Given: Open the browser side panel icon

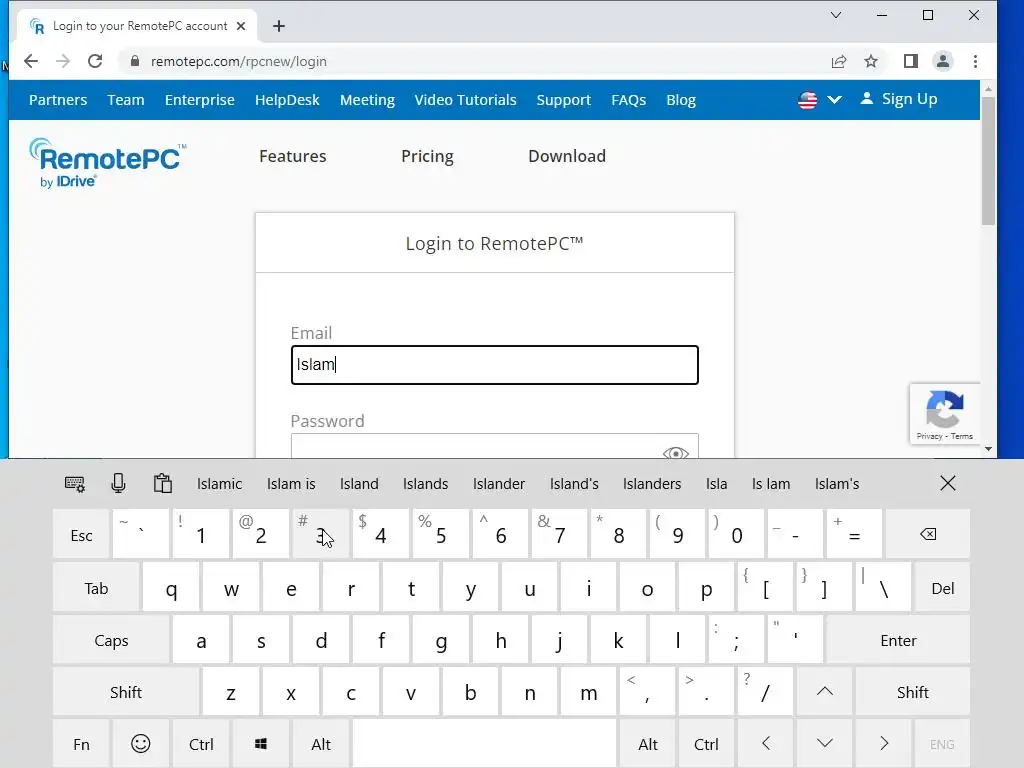Looking at the screenshot, I should coord(910,61).
